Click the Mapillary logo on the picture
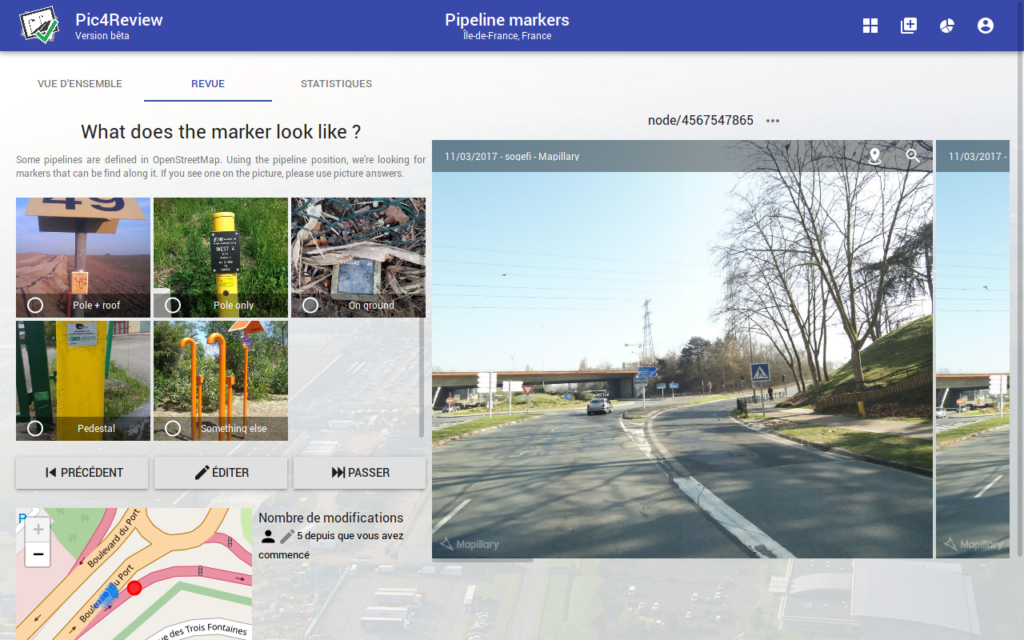 pos(470,544)
